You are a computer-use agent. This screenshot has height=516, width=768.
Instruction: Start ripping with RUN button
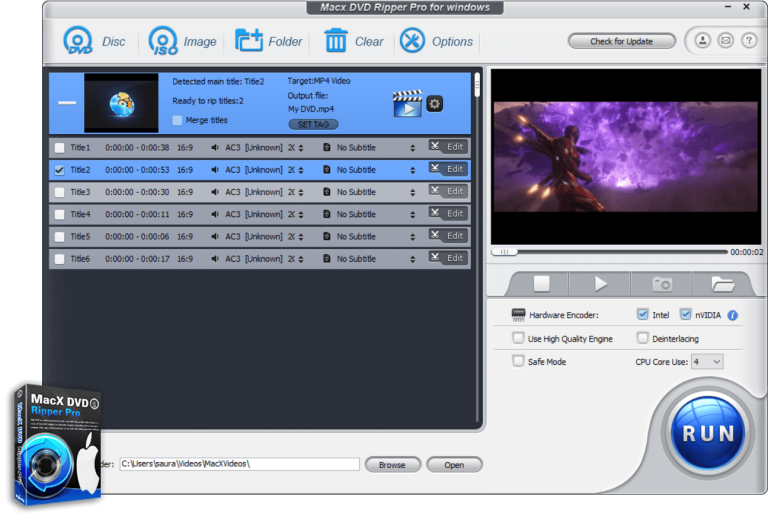click(x=708, y=433)
